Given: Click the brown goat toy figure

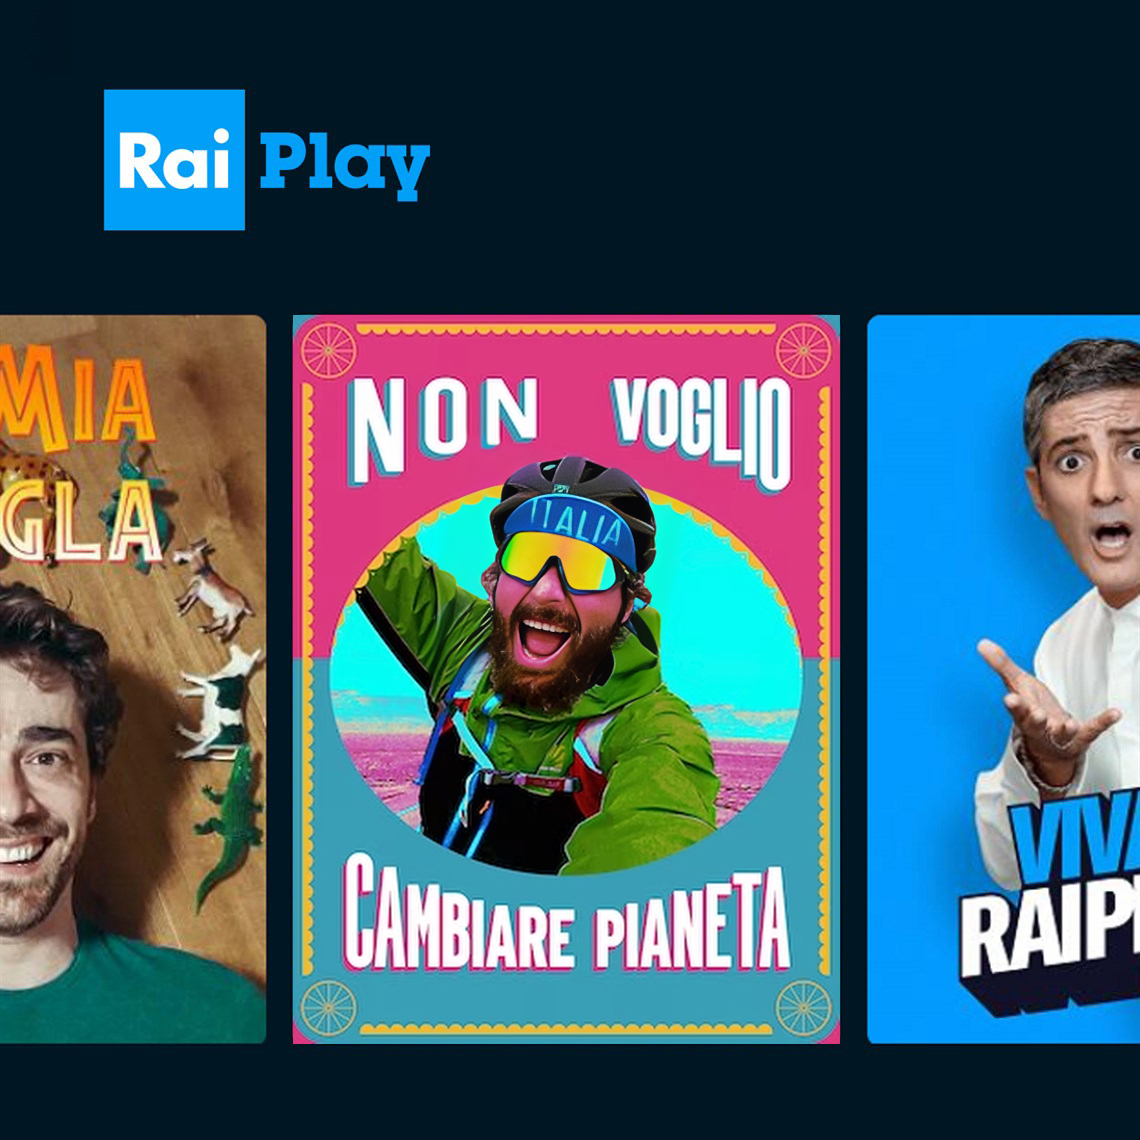Looking at the screenshot, I should [x=213, y=586].
